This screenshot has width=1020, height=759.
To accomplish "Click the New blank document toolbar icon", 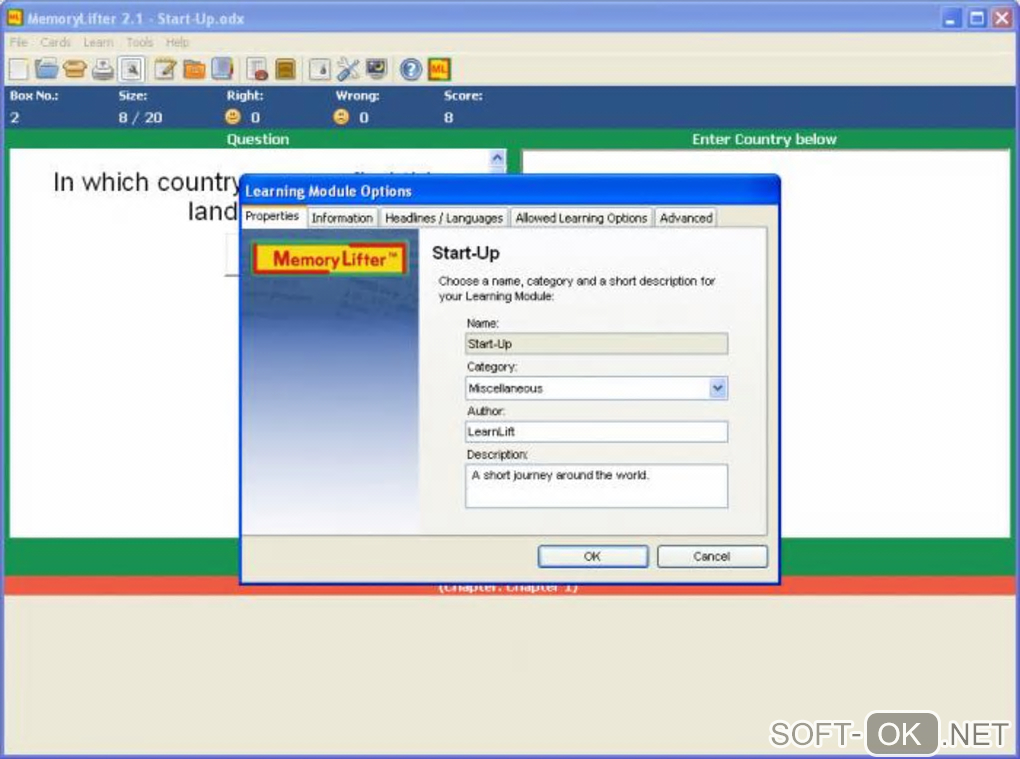I will coord(18,69).
